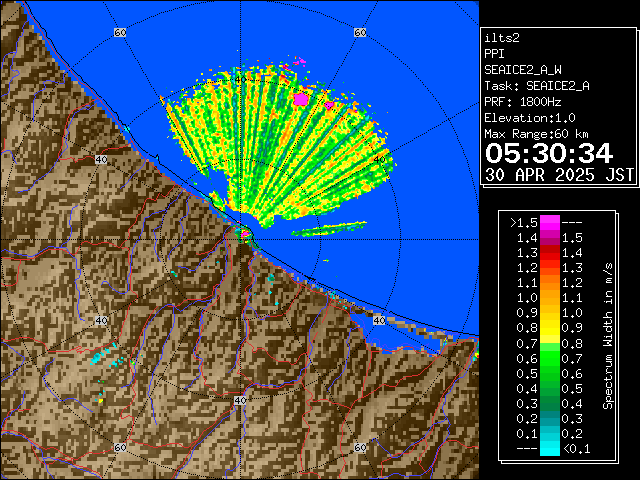Click the '40' label west-northwest over land
This screenshot has width=640, height=480.
tap(101, 160)
